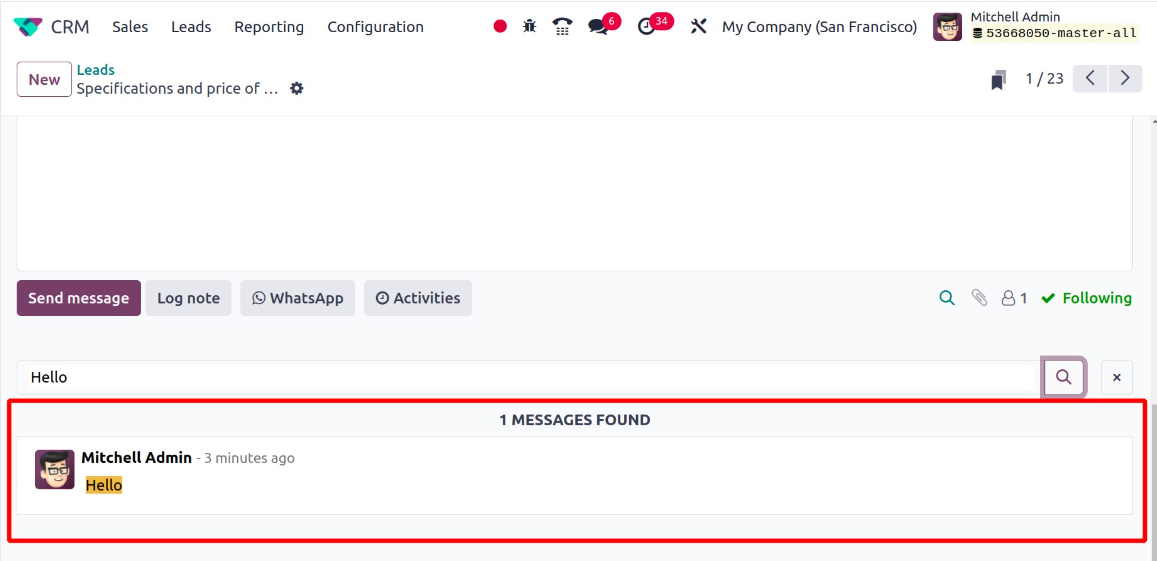This screenshot has width=1157, height=561.
Task: Click the 3 minutes ago timestamp
Action: pyautogui.click(x=249, y=458)
